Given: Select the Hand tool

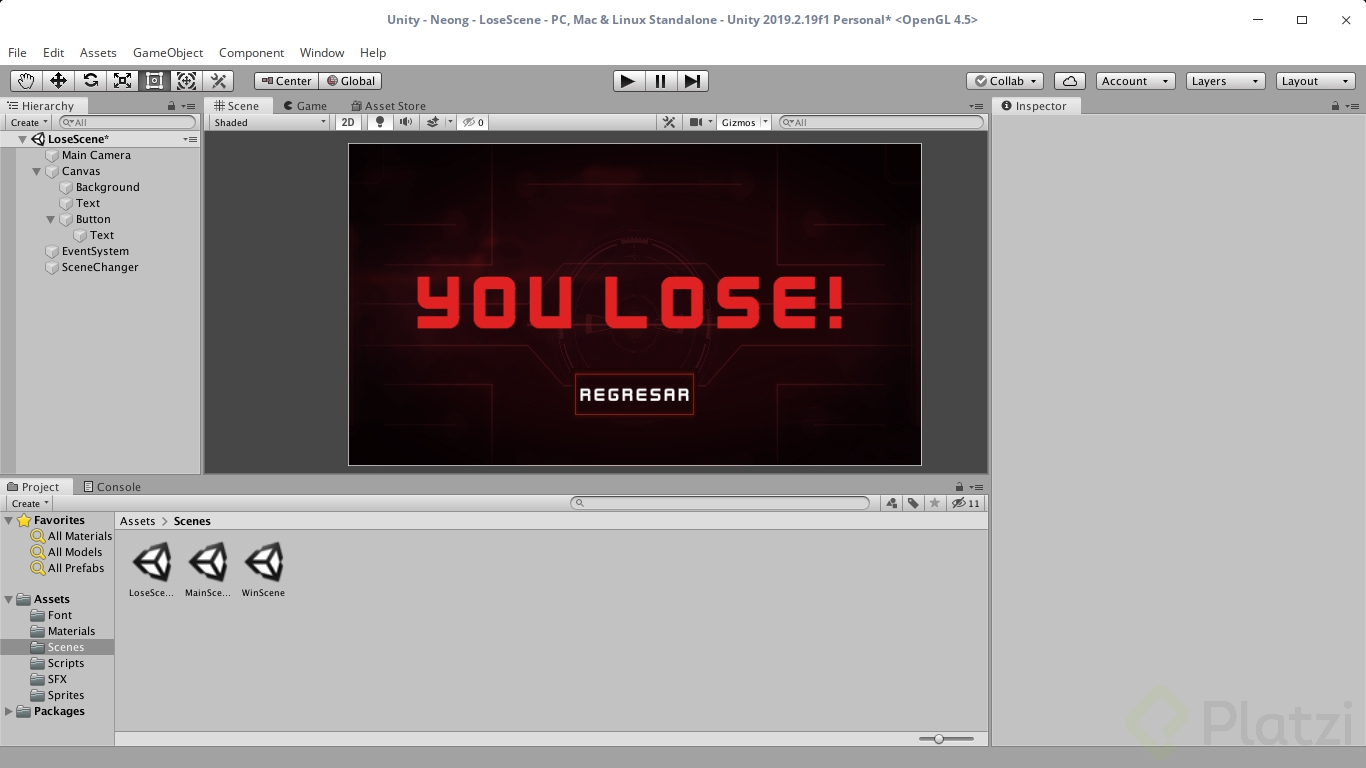Looking at the screenshot, I should pos(27,81).
